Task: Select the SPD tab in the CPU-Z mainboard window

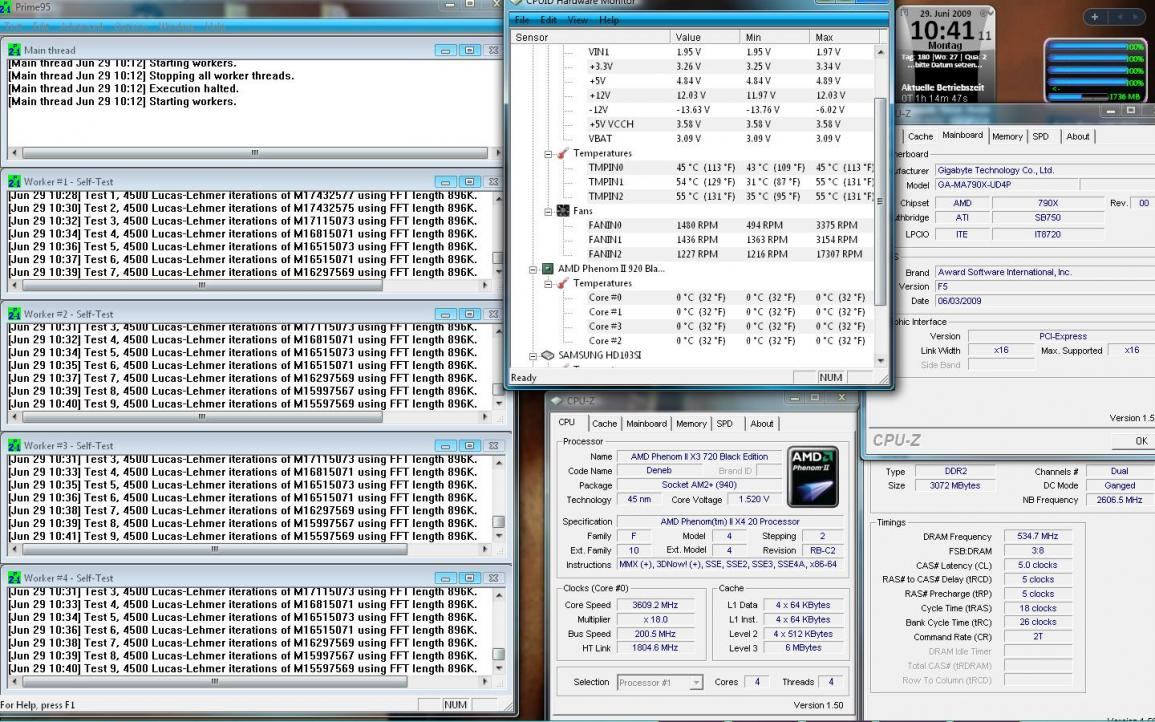Action: [1040, 136]
